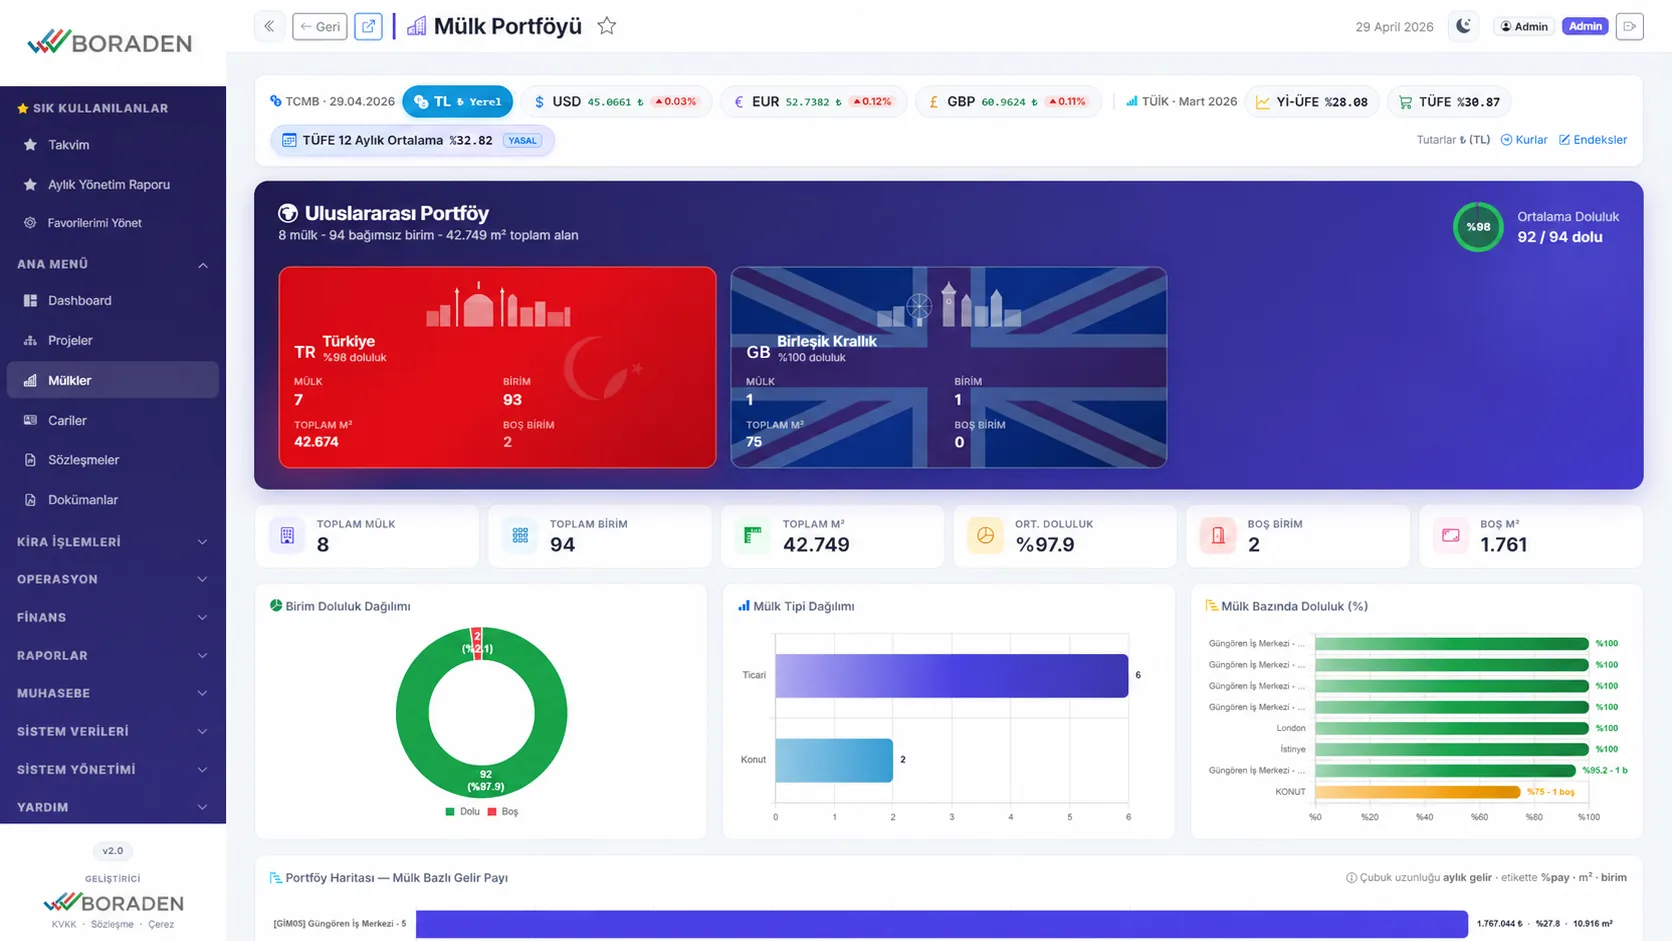Open the Kurlar link
This screenshot has height=941, width=1672.
1524,139
